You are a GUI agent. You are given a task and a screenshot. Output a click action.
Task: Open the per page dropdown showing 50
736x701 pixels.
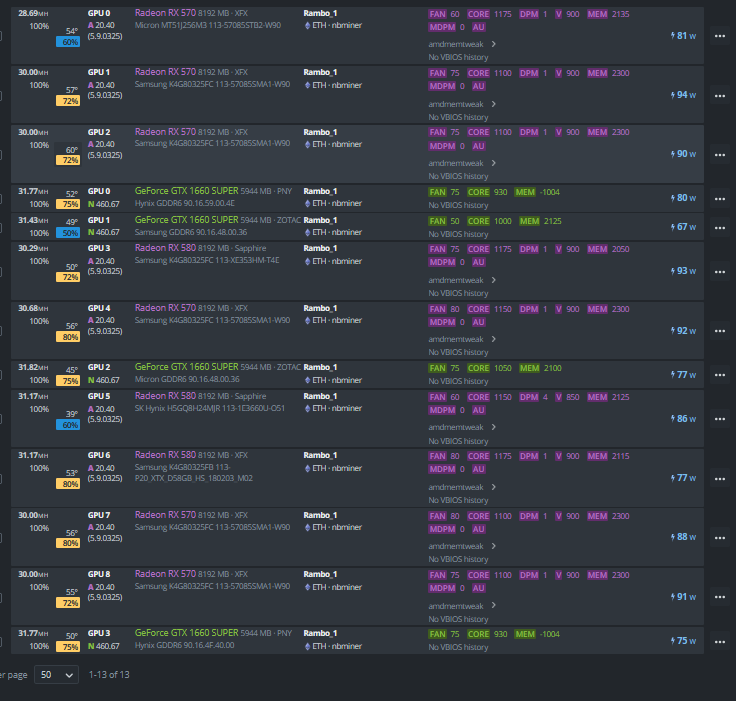[56, 675]
